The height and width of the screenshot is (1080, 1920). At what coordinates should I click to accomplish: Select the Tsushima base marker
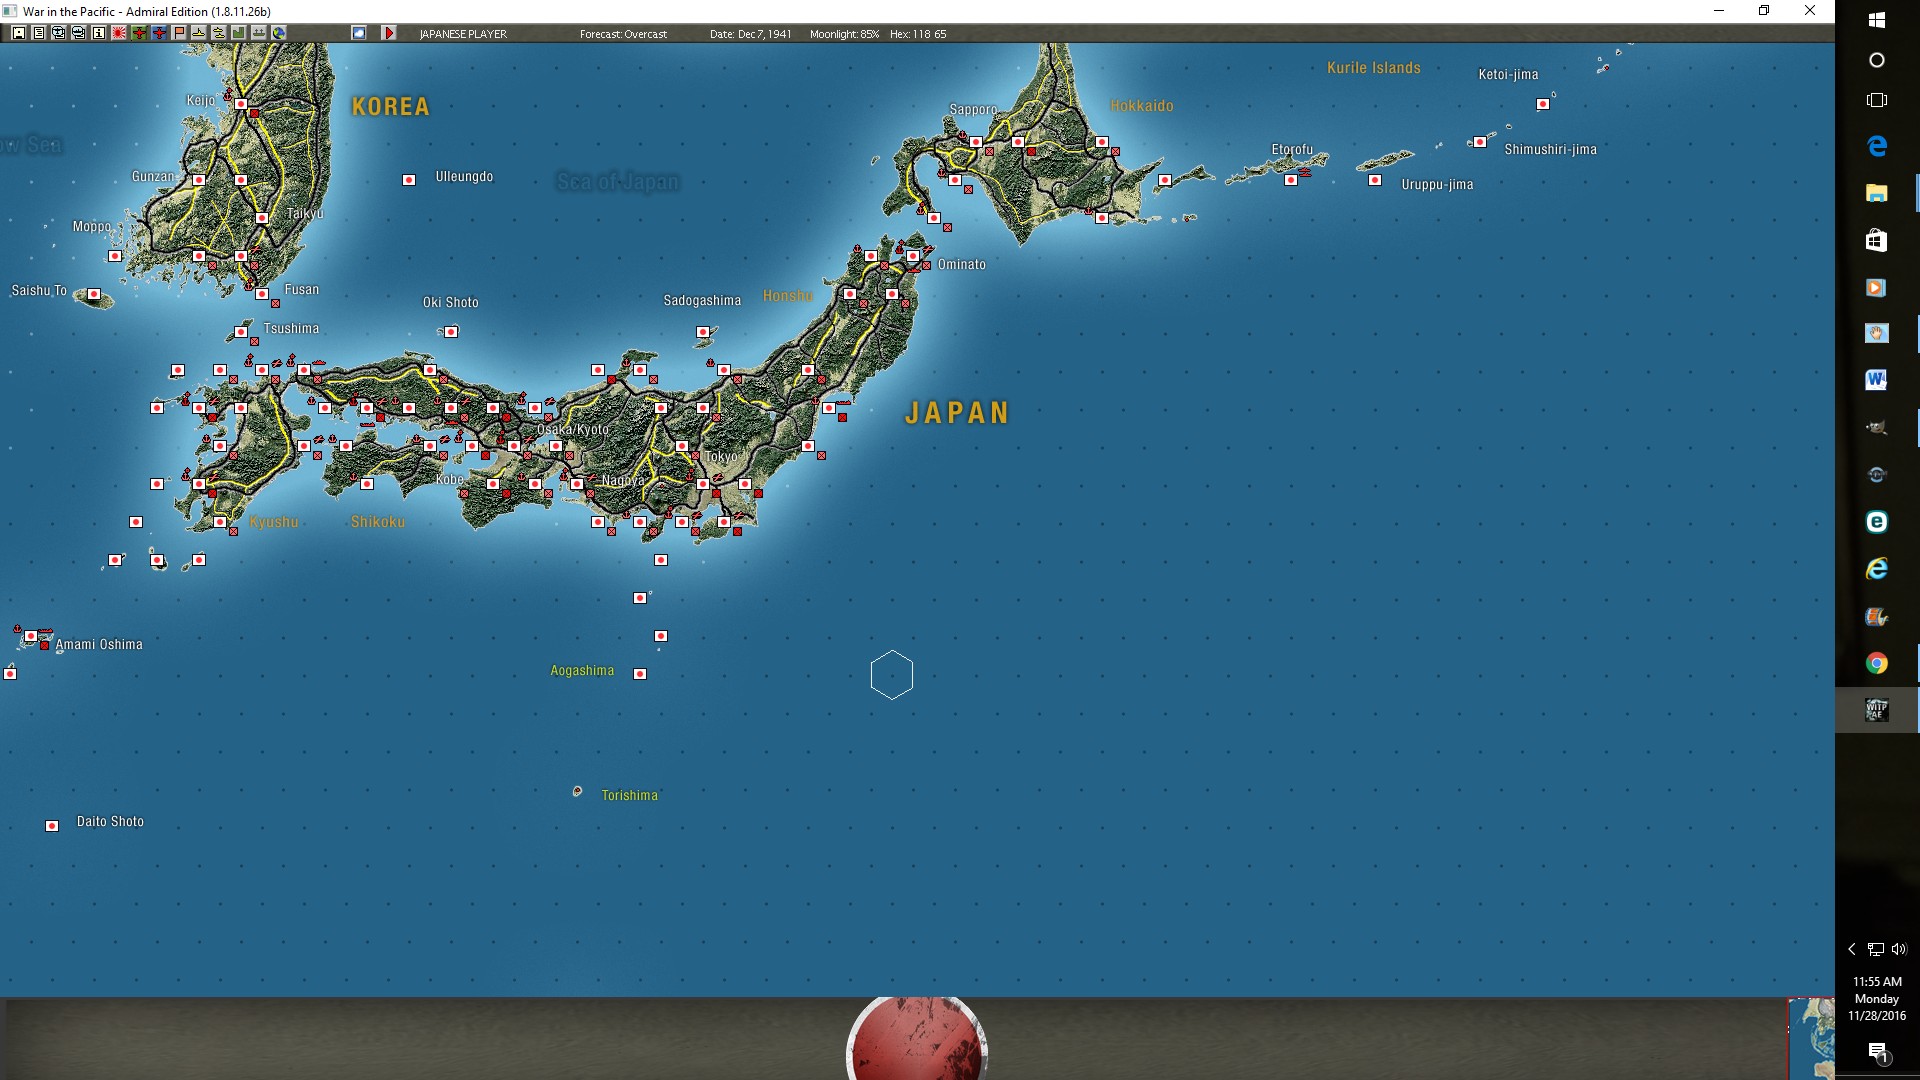tap(241, 332)
